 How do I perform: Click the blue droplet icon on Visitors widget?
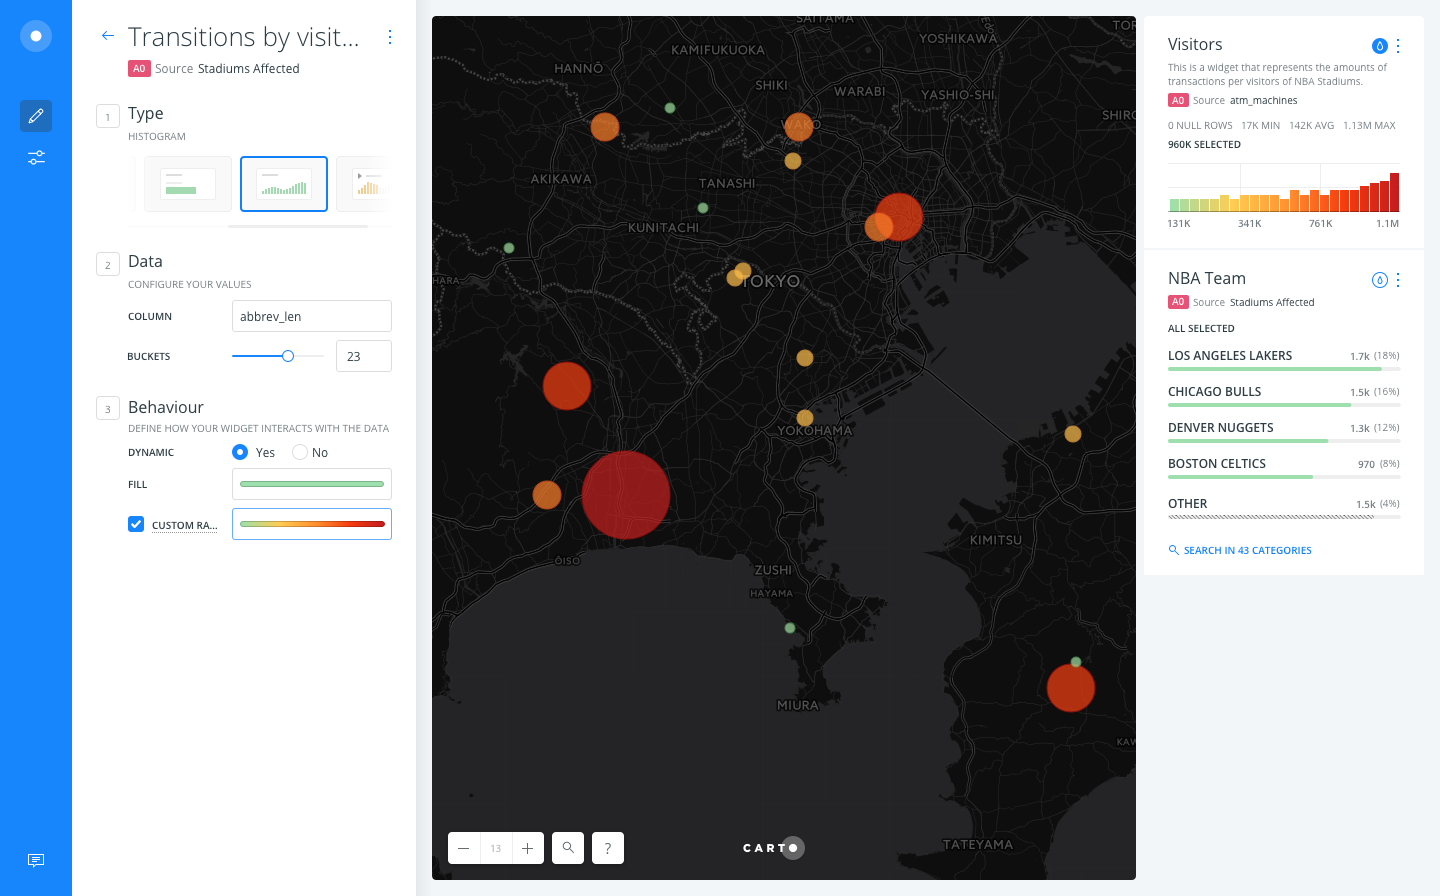1380,45
